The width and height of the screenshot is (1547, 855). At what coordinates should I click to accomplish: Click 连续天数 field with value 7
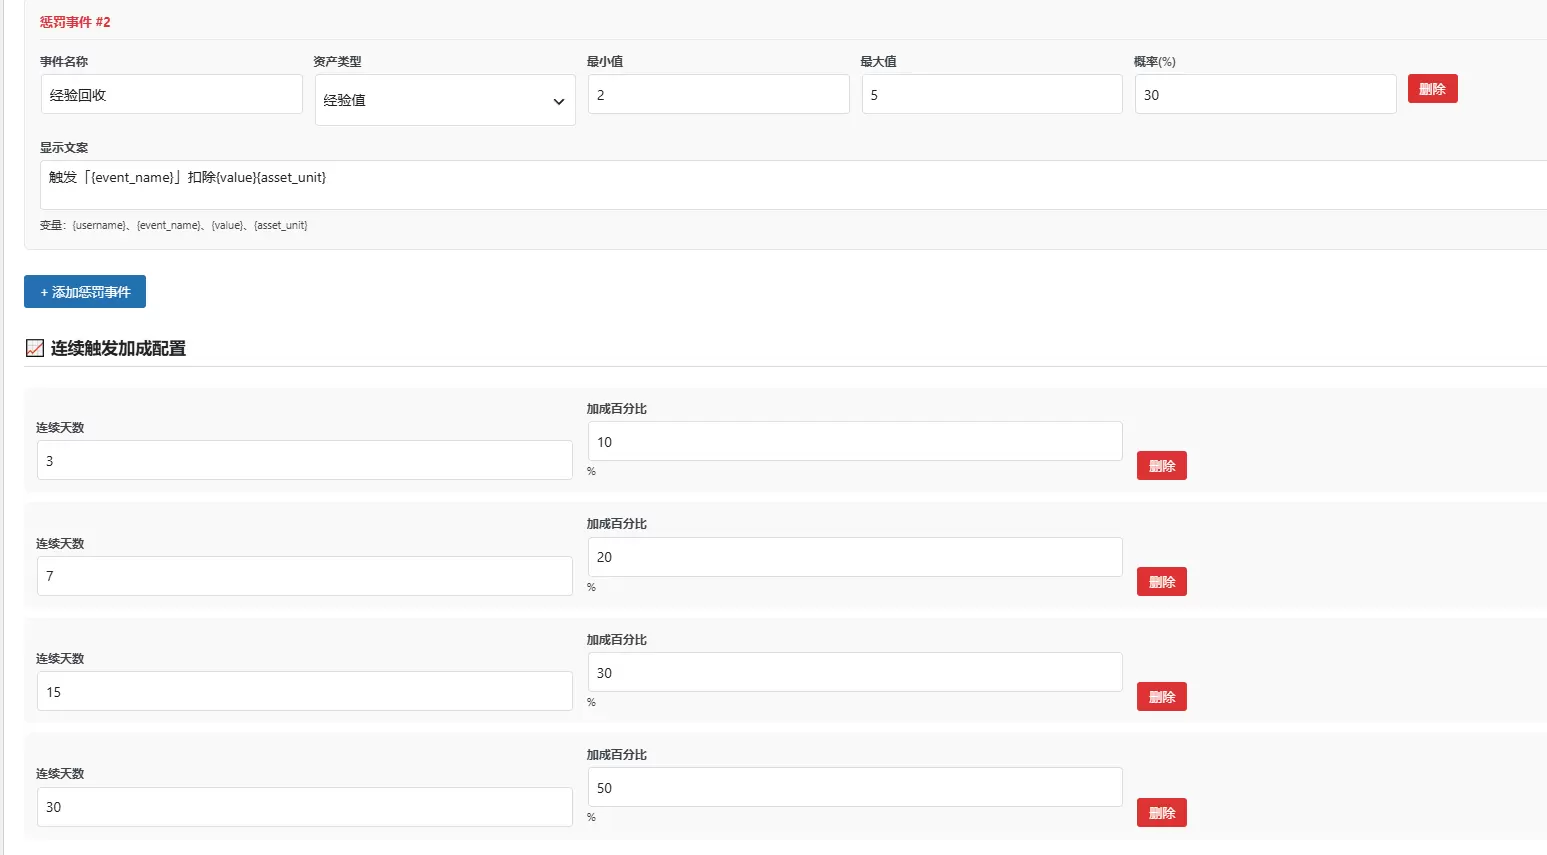305,576
